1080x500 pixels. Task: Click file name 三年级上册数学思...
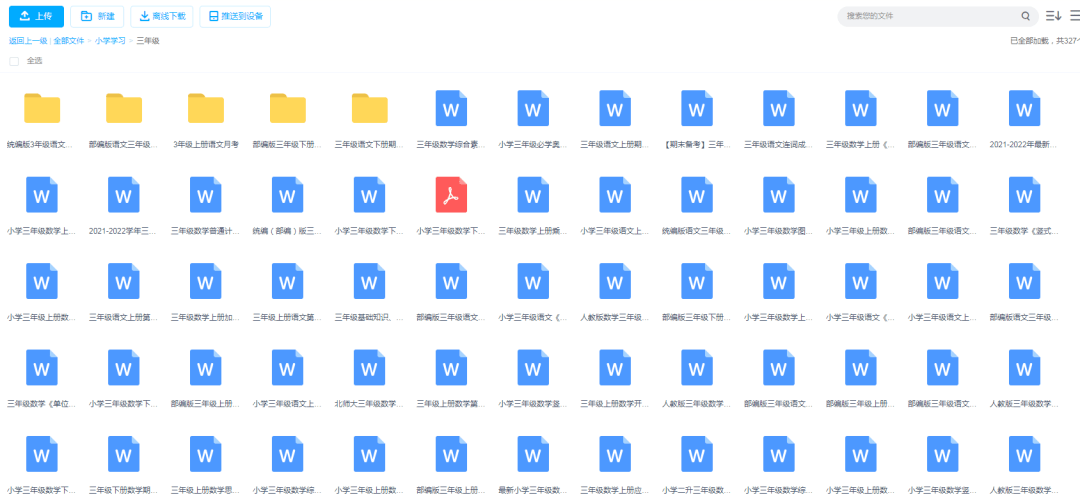pyautogui.click(x=205, y=490)
